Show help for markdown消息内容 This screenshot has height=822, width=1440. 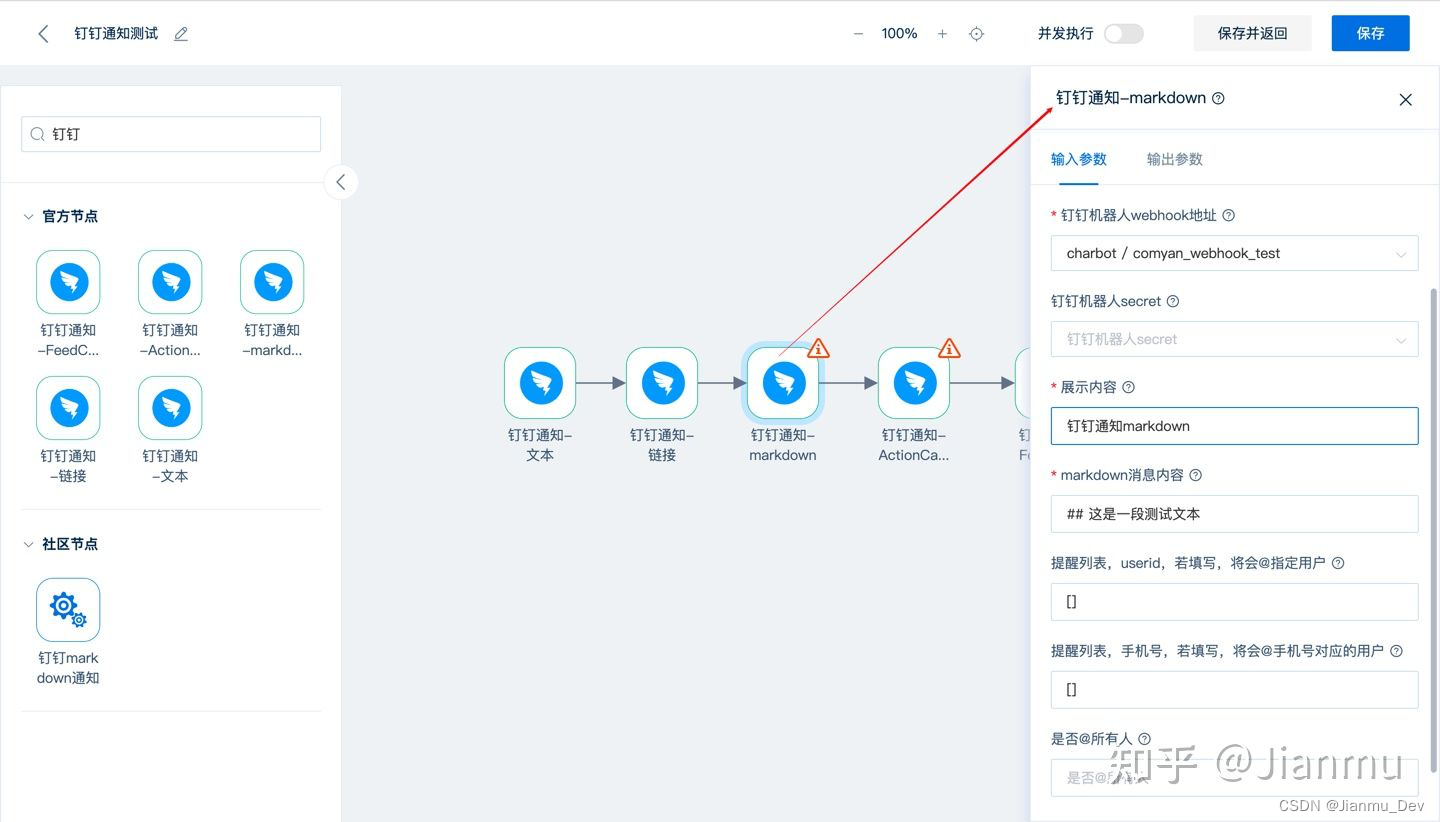click(1195, 475)
